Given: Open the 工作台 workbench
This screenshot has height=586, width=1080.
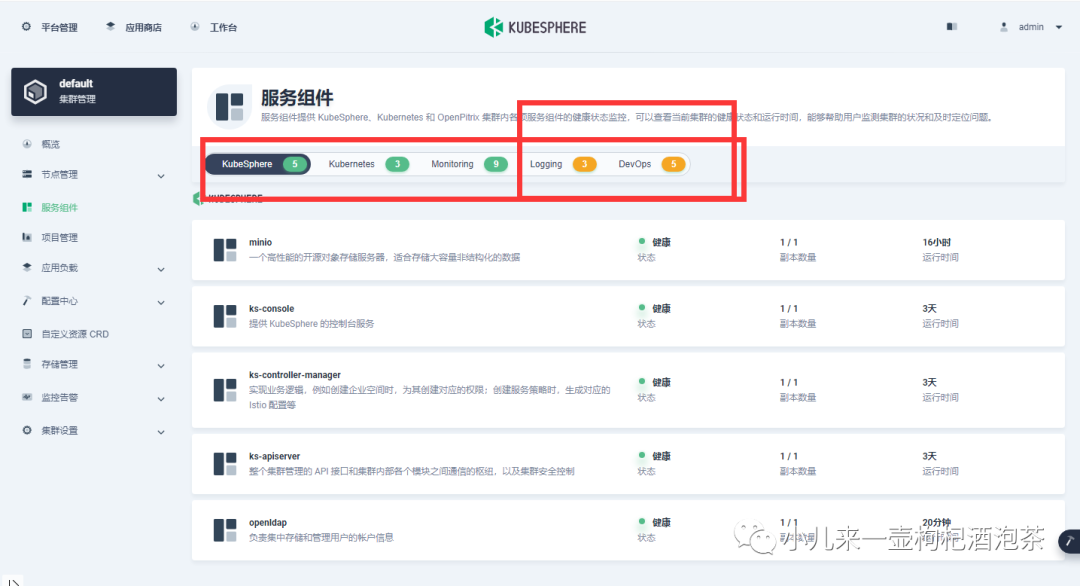Looking at the screenshot, I should [214, 28].
